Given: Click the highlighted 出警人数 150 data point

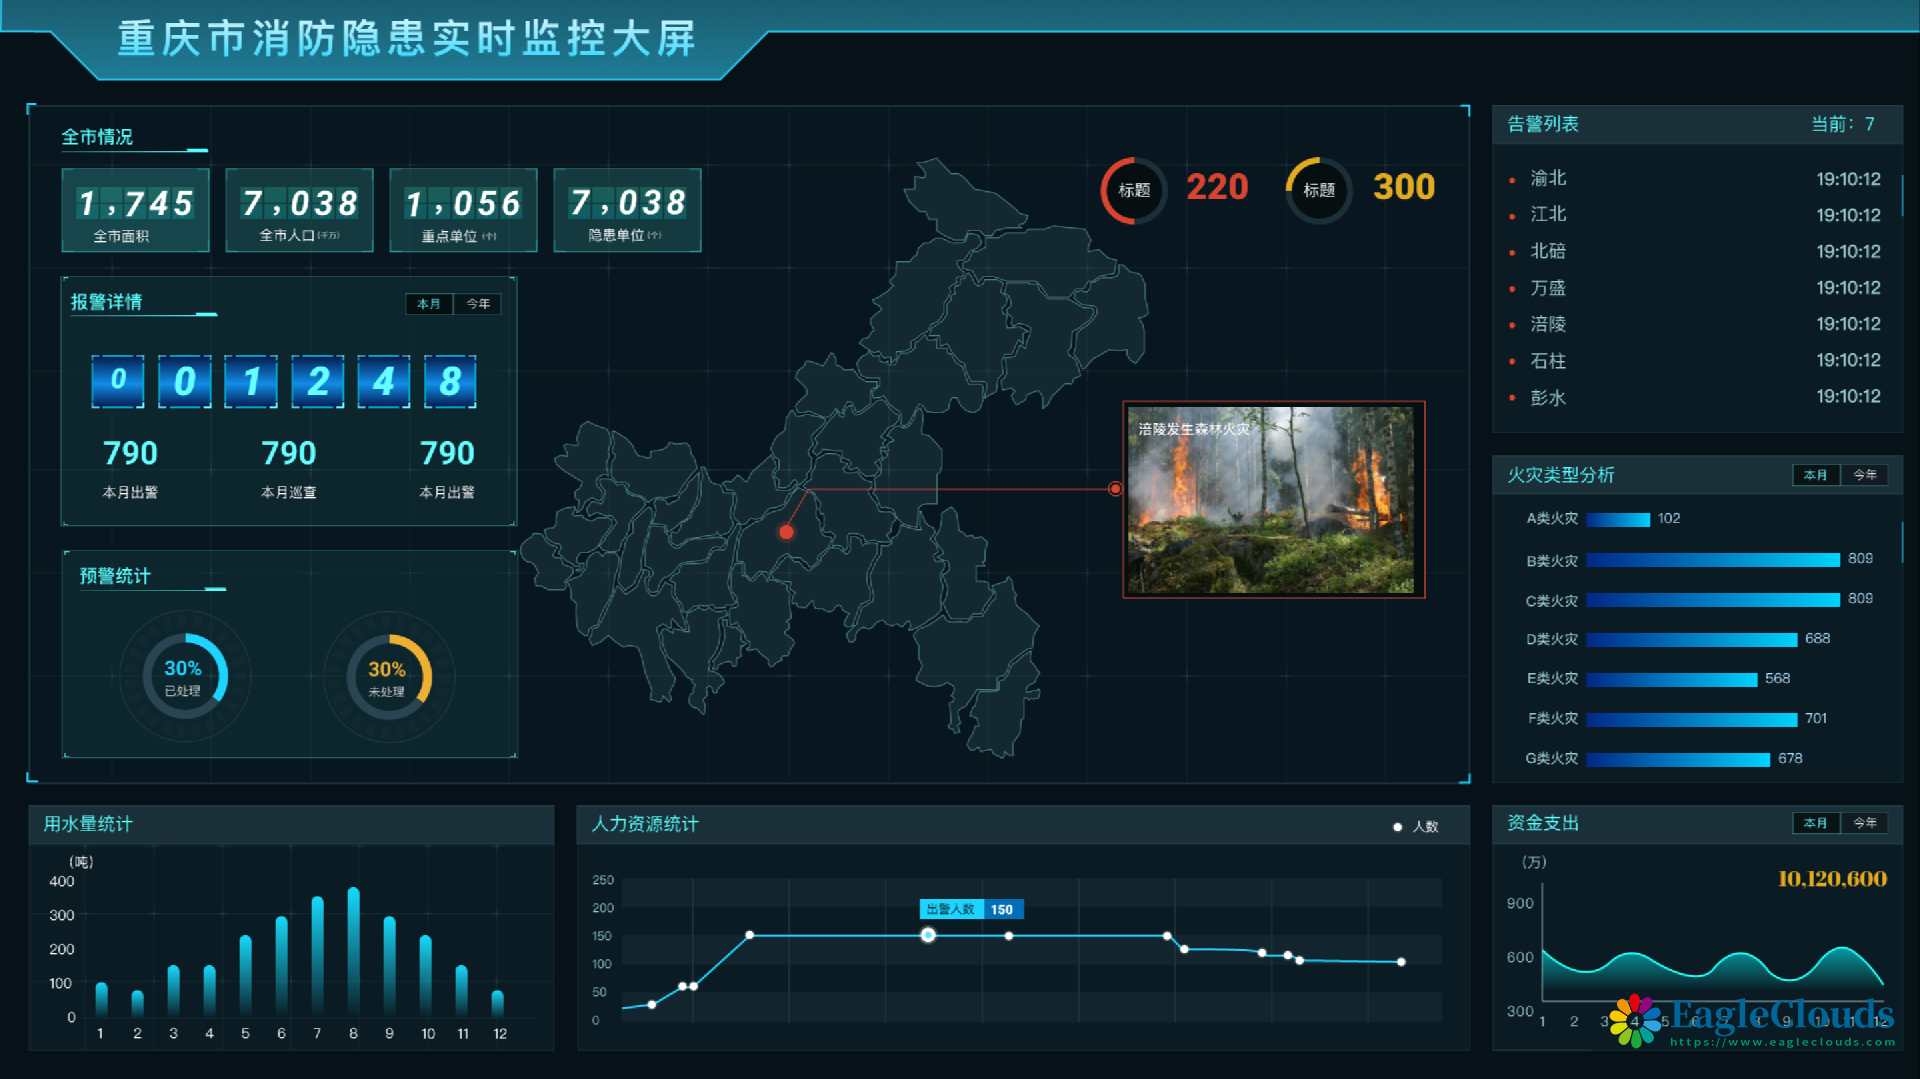Looking at the screenshot, I should point(928,935).
